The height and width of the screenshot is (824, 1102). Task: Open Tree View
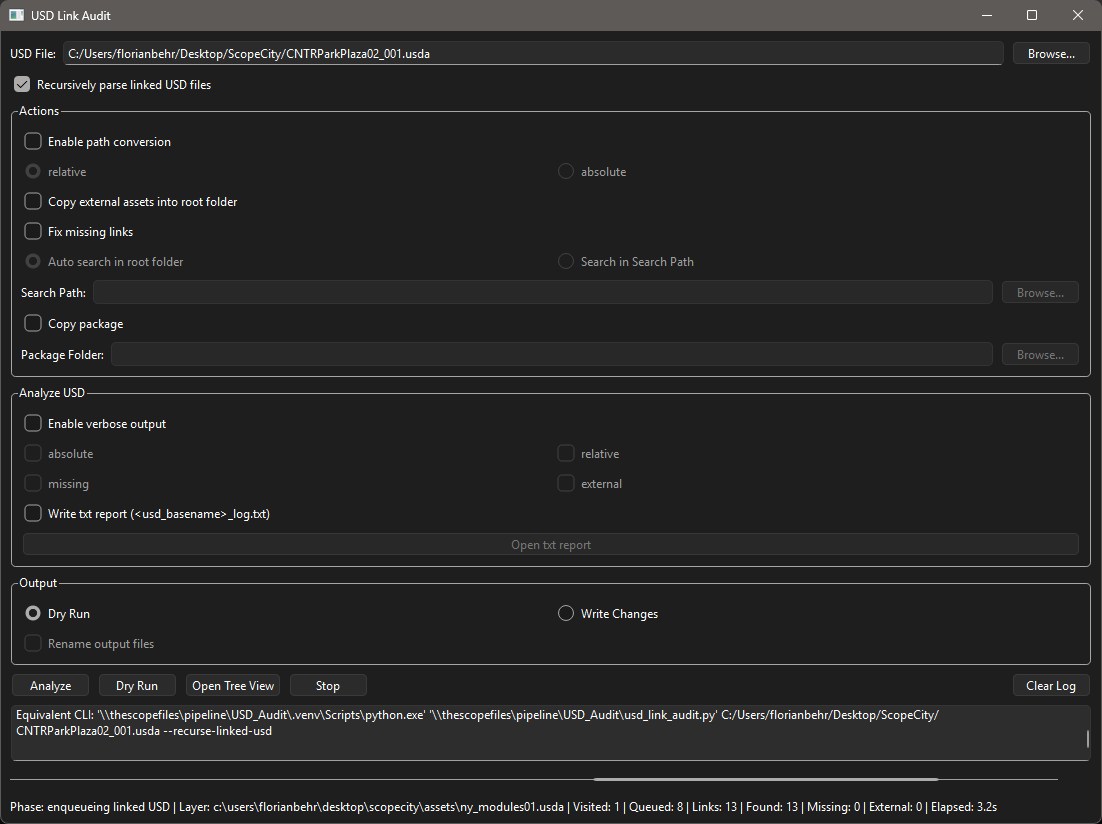[233, 685]
